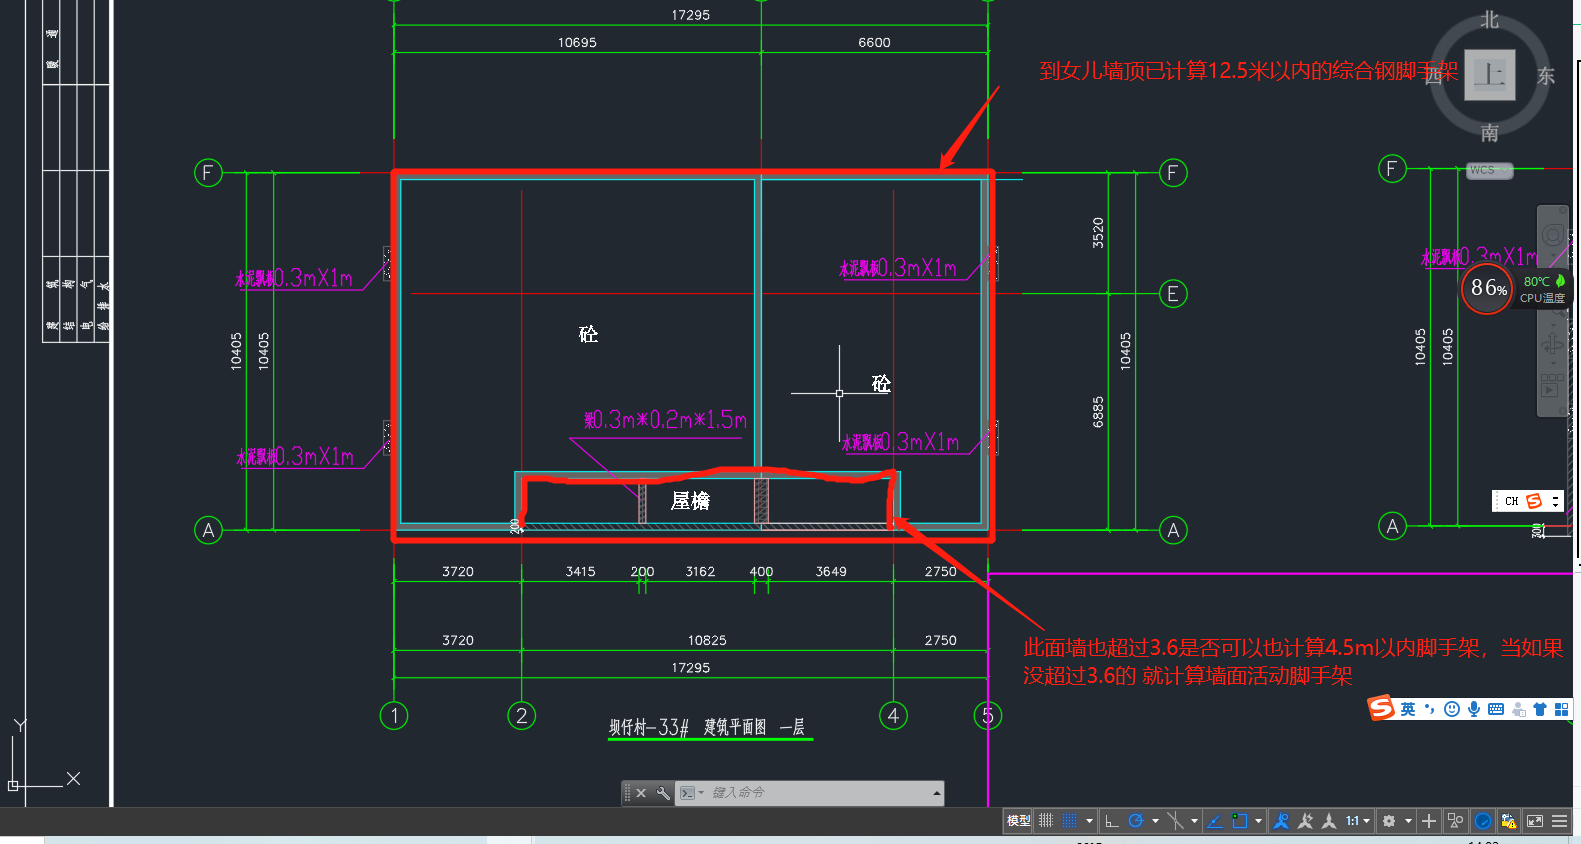This screenshot has width=1581, height=844.
Task: Click Sogou voice input microphone icon
Action: click(1474, 709)
